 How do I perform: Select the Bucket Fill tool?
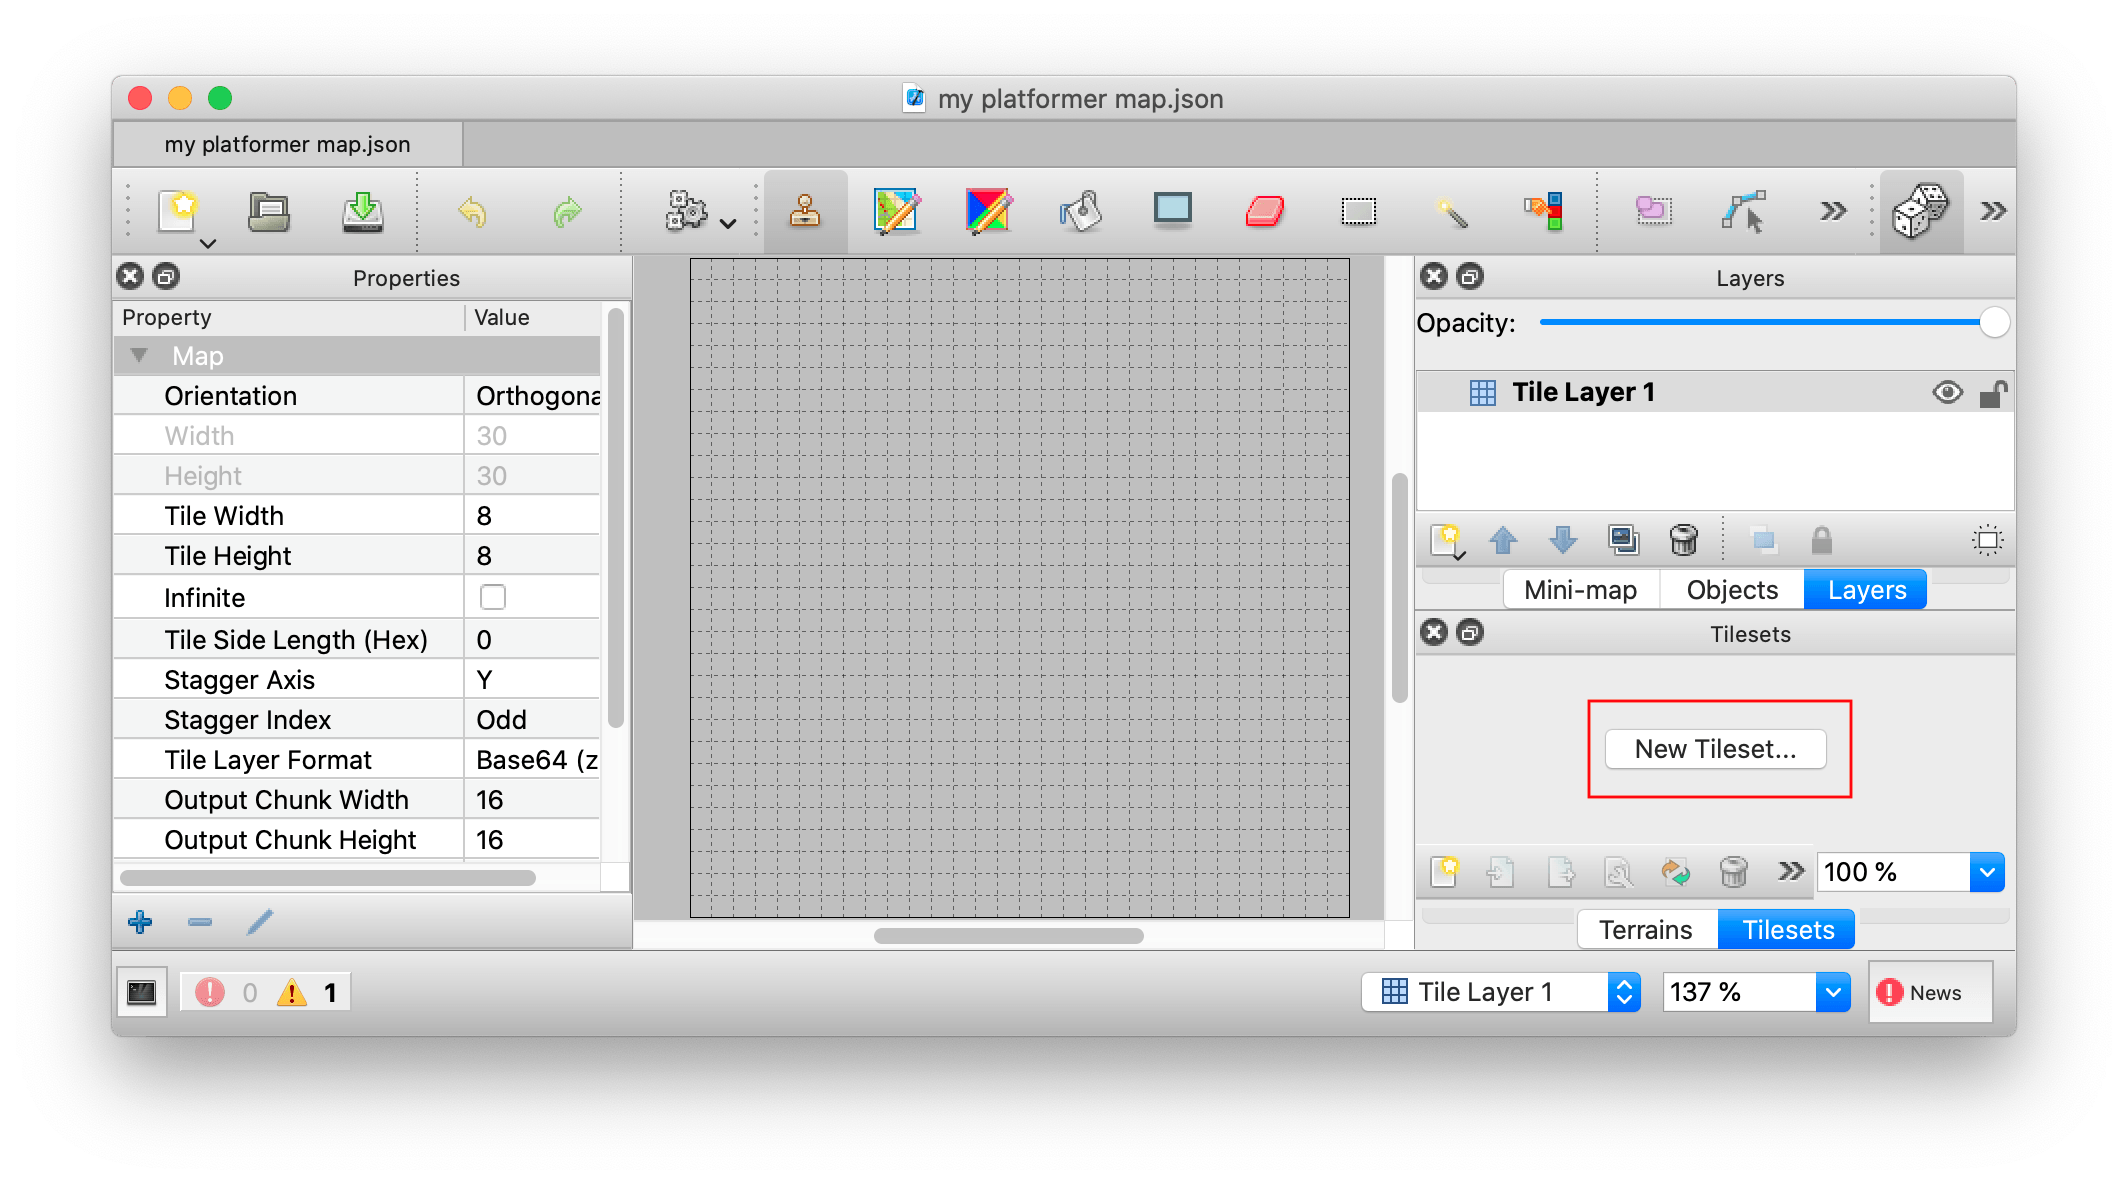click(x=1080, y=211)
